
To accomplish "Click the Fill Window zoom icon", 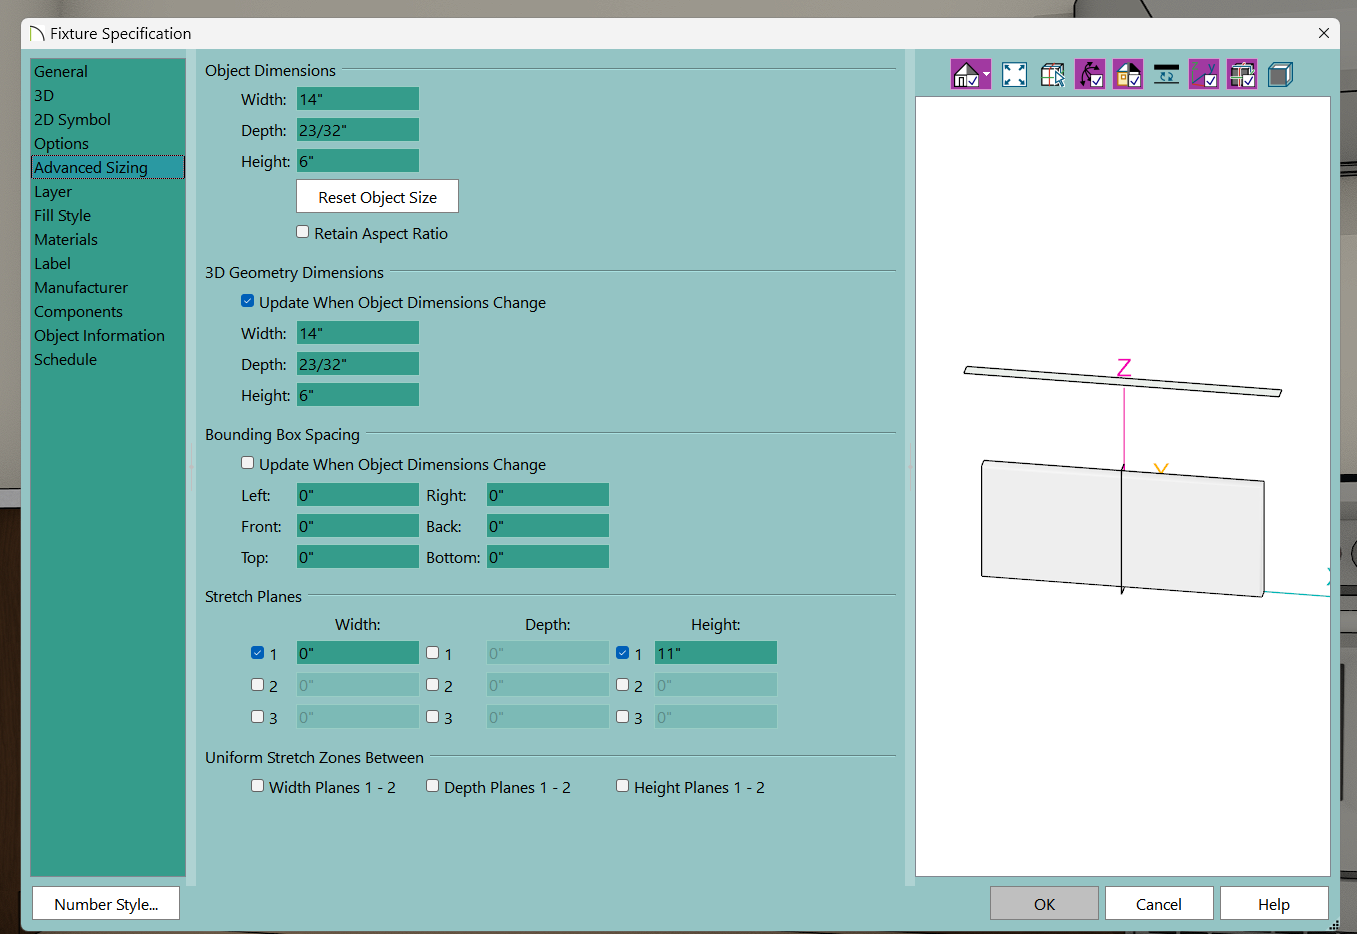I will click(1014, 75).
